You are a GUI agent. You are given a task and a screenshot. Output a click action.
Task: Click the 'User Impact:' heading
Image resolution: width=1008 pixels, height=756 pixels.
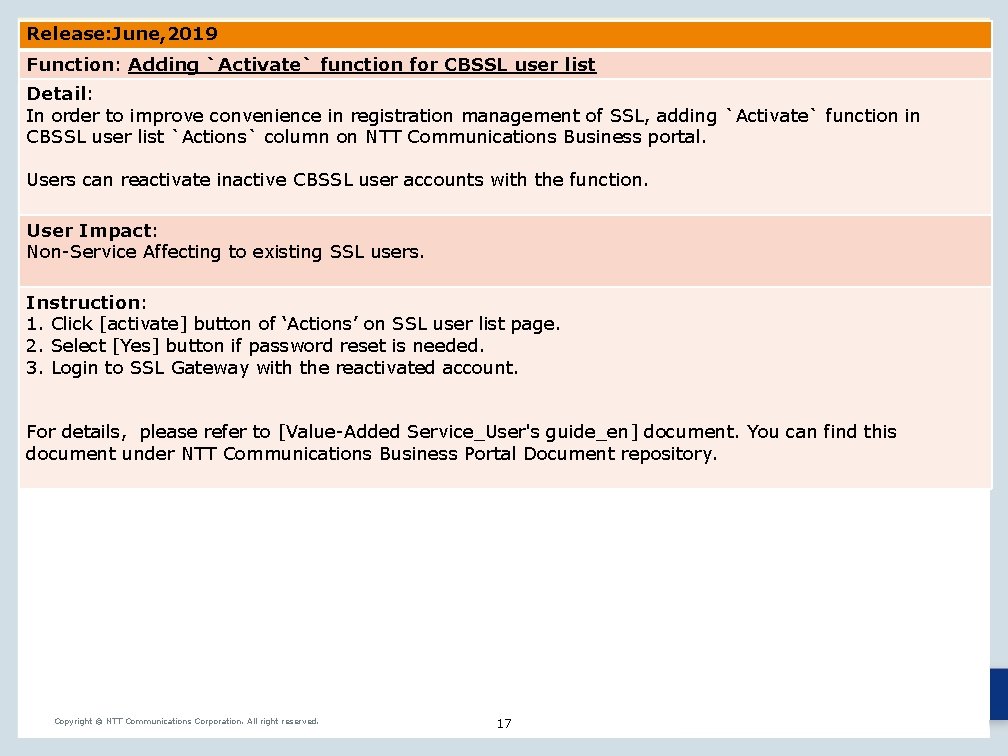pyautogui.click(x=92, y=231)
